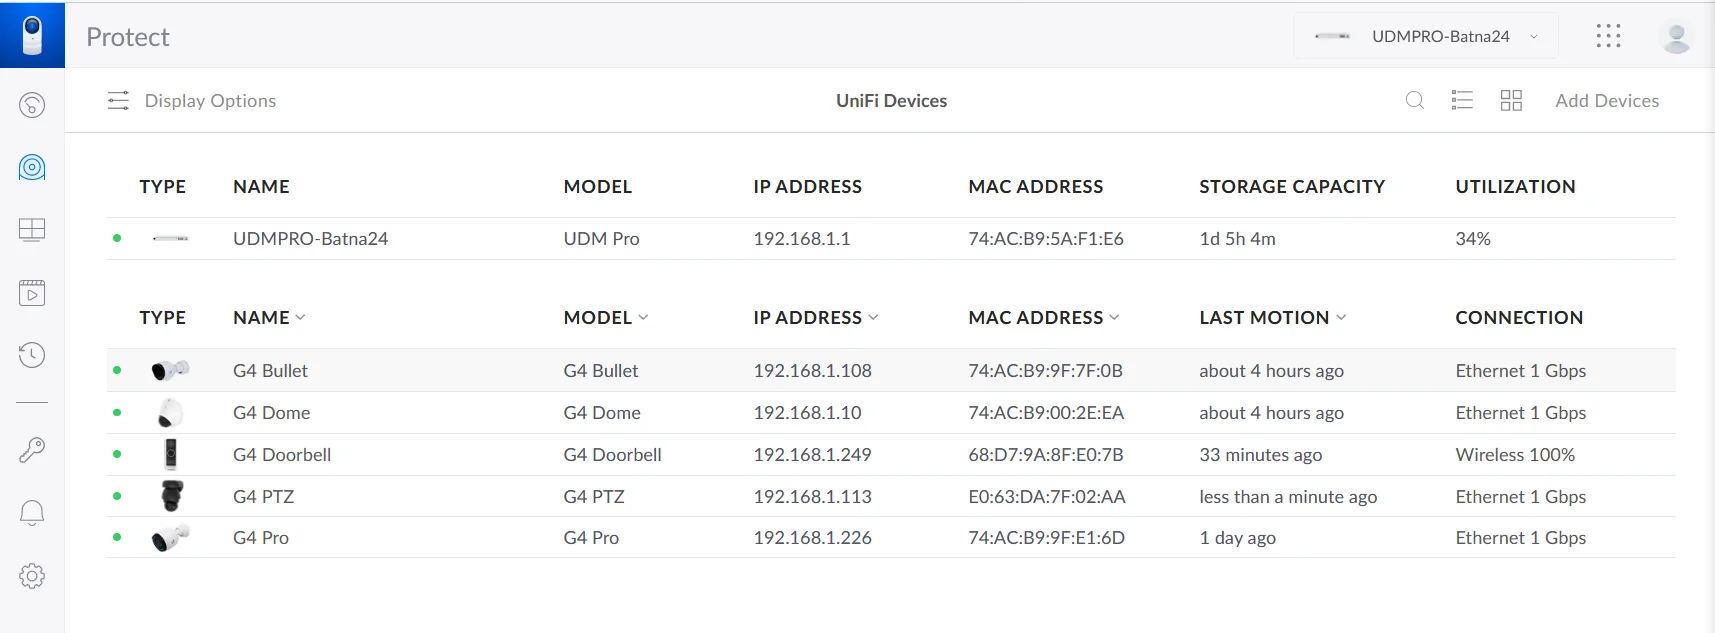Open the user account avatar menu
The width and height of the screenshot is (1715, 633).
(1676, 37)
